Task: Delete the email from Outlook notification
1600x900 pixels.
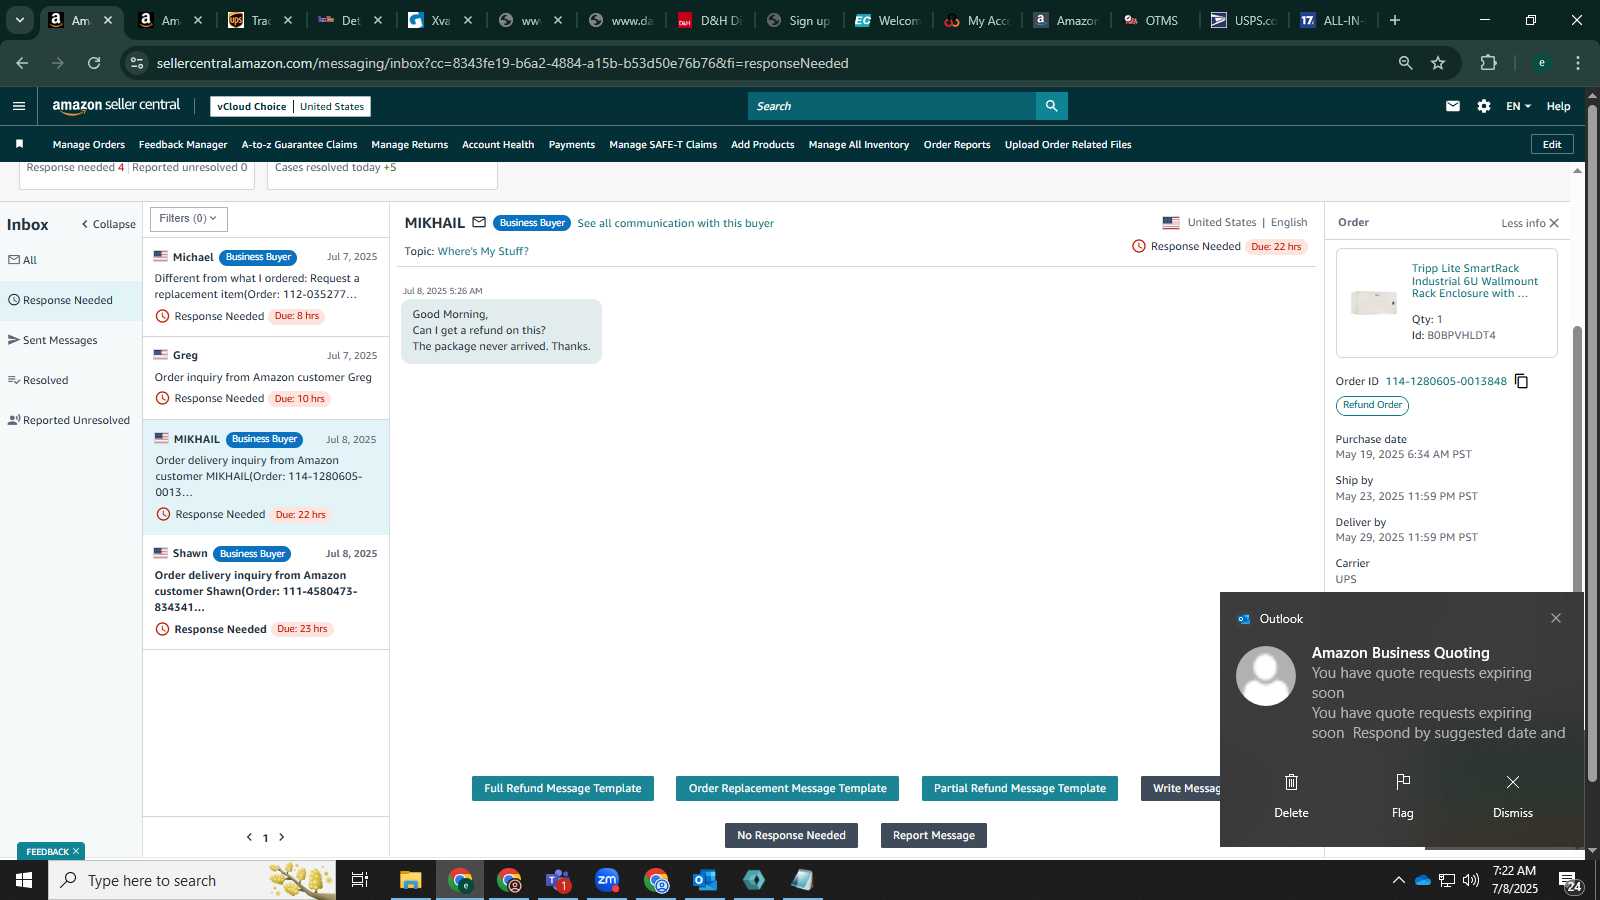Action: [x=1291, y=794]
